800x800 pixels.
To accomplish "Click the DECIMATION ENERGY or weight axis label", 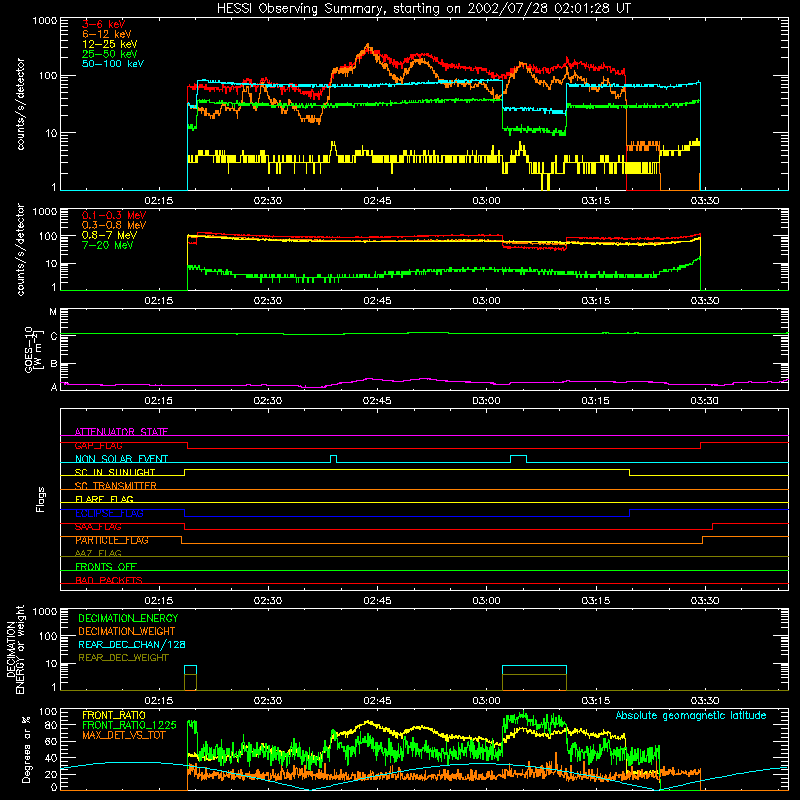I will tap(15, 649).
